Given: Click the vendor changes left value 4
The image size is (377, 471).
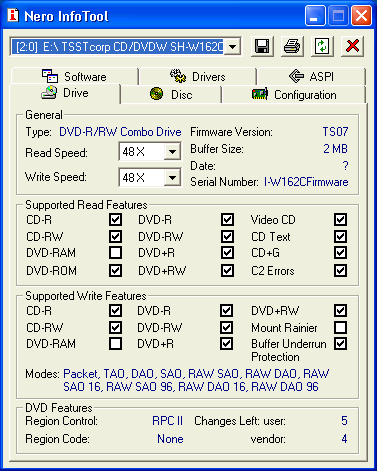Looking at the screenshot, I should (344, 439).
